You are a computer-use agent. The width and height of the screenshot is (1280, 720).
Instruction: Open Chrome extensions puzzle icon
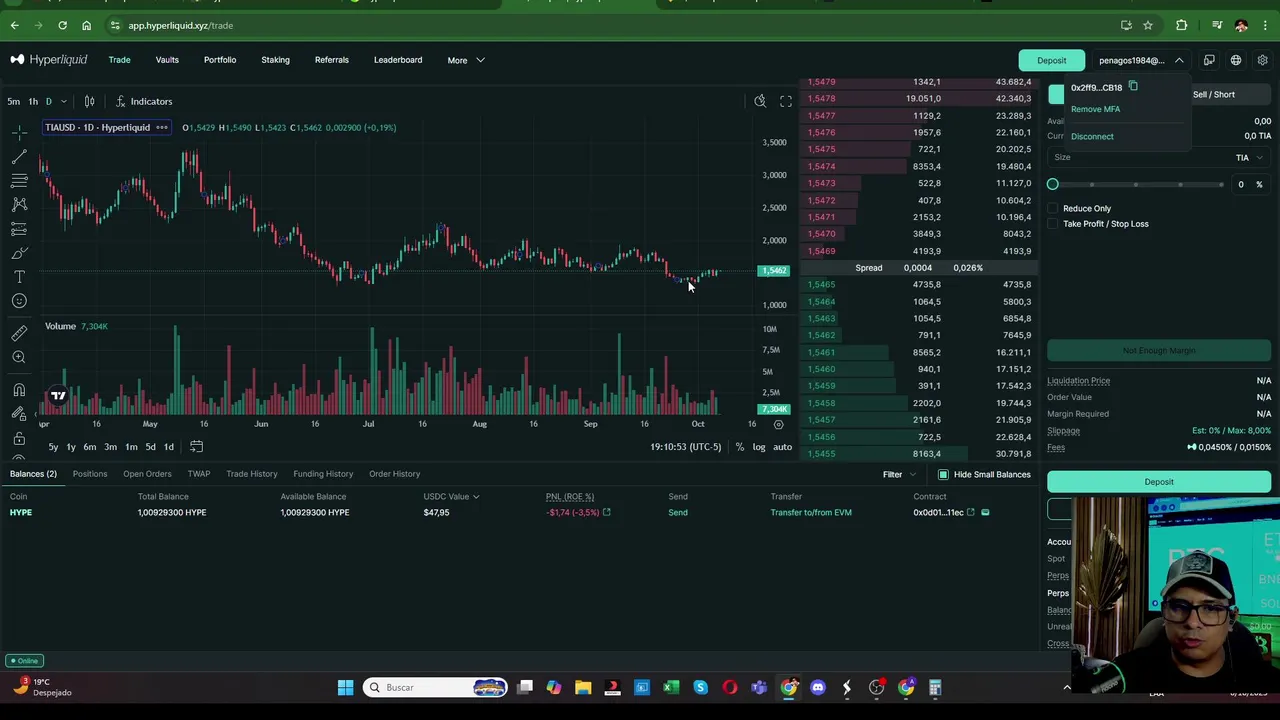click(x=1181, y=25)
